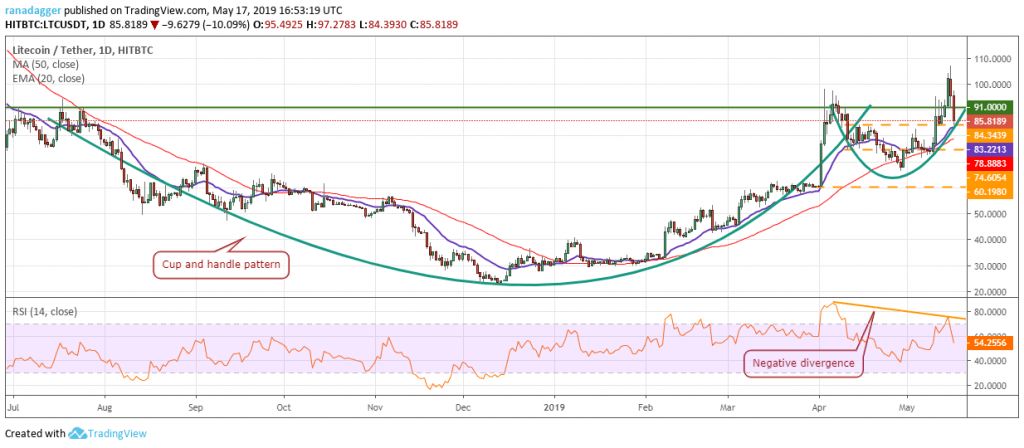Click the red 85.8189 current price tag
The height and width of the screenshot is (448, 1024).
click(988, 121)
